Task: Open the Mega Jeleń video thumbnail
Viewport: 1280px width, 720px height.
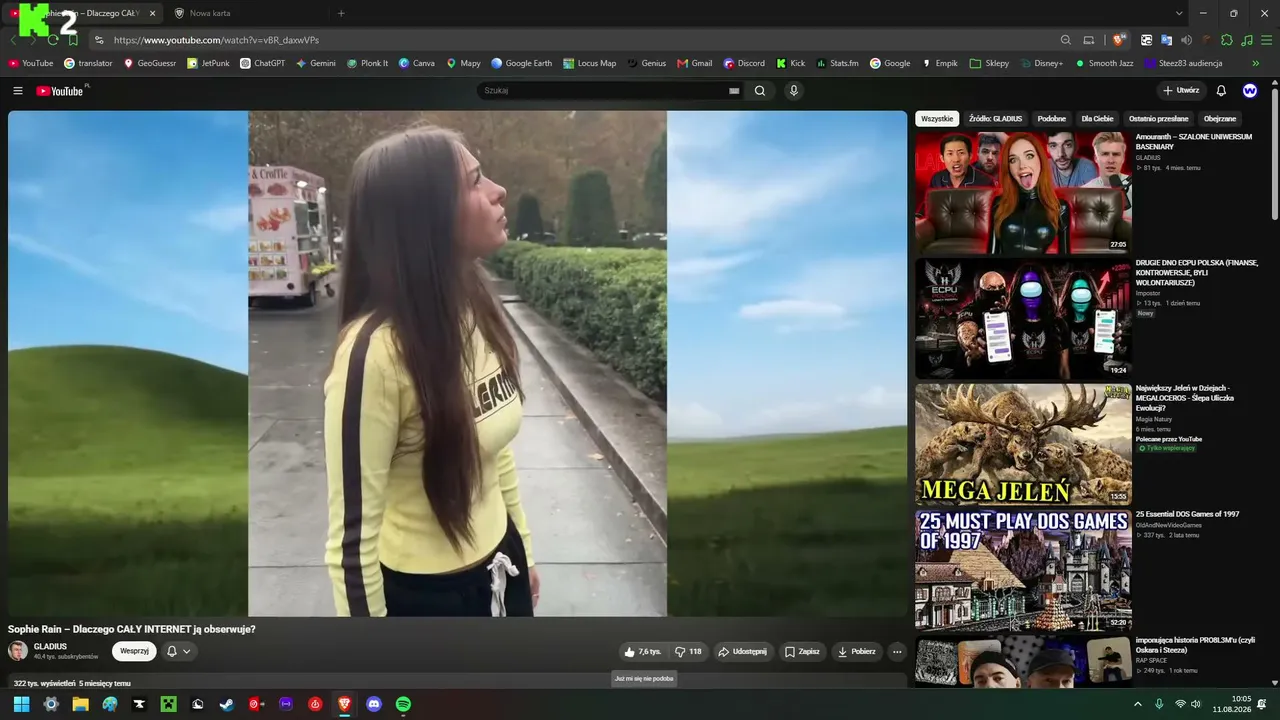Action: (x=1023, y=444)
